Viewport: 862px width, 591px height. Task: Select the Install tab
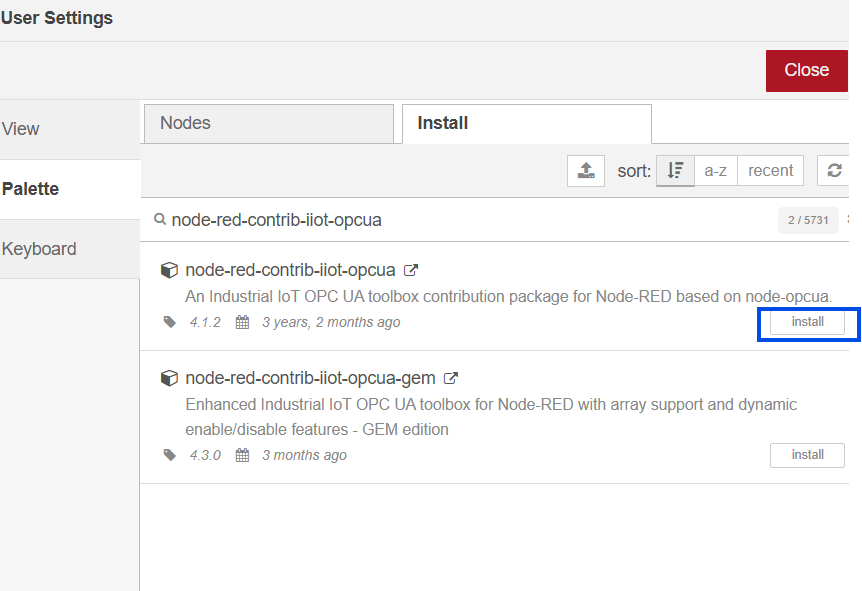click(x=527, y=124)
